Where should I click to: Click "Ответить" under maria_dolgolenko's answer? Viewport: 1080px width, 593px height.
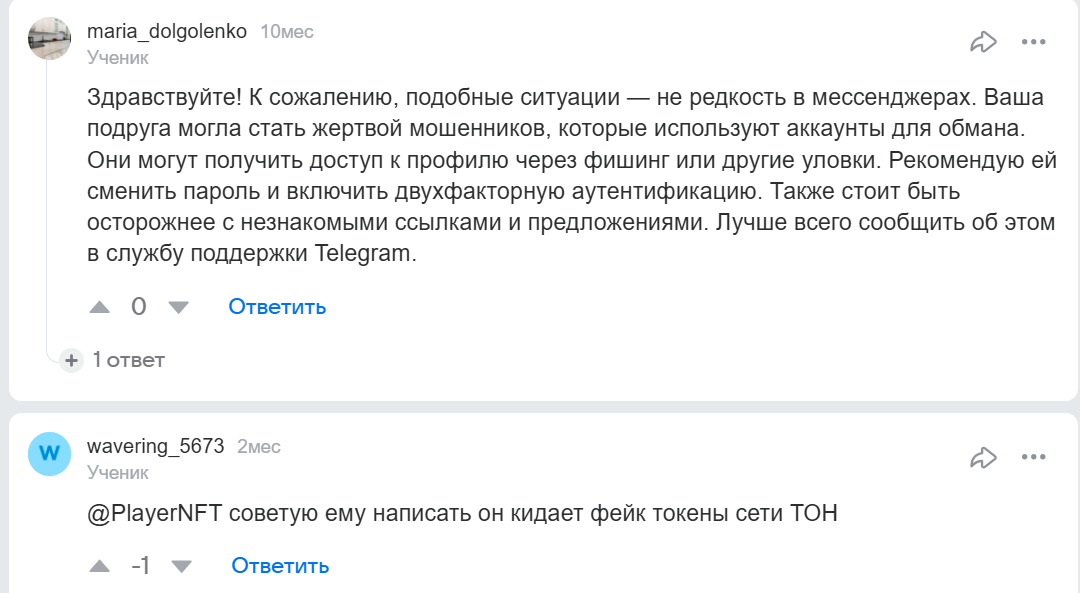click(x=277, y=307)
